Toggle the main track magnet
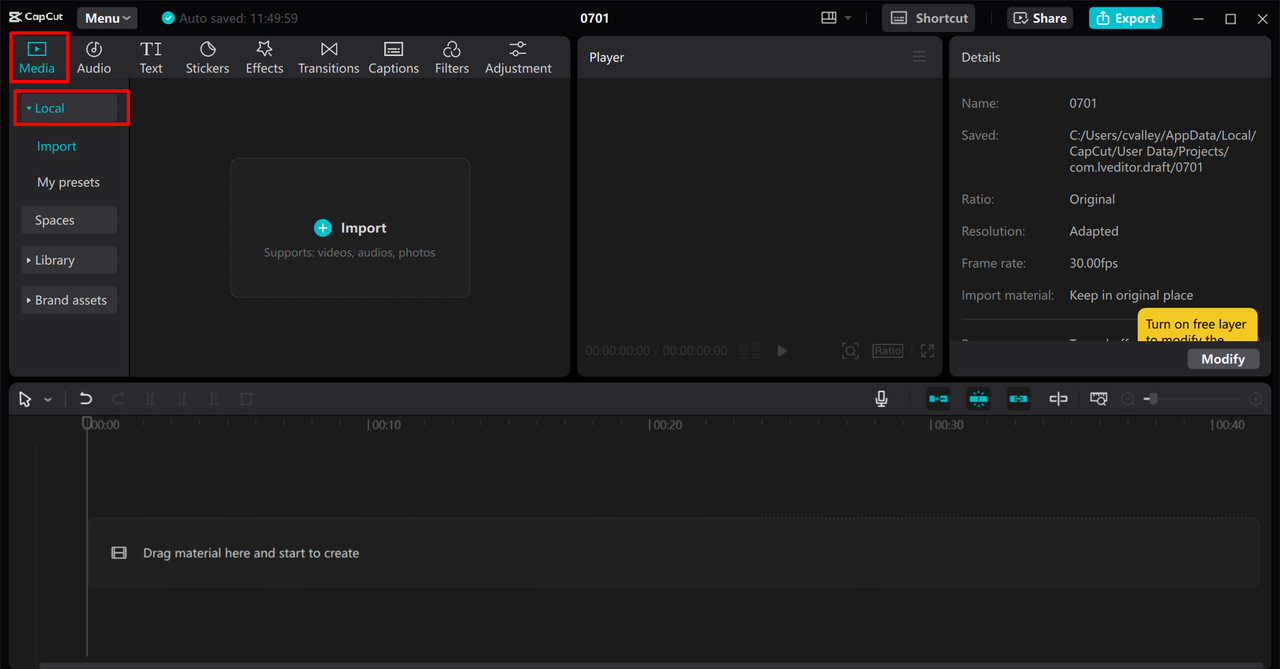 pyautogui.click(x=938, y=399)
